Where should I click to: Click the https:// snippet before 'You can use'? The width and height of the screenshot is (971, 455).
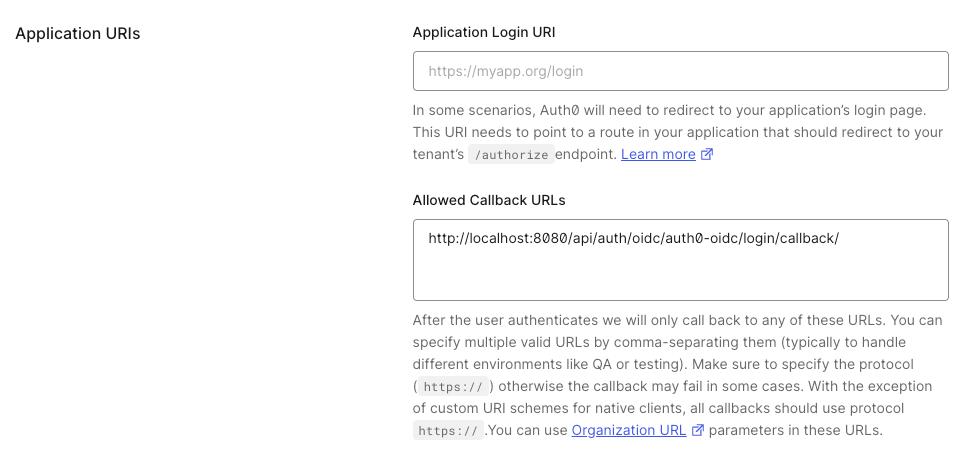pos(448,431)
